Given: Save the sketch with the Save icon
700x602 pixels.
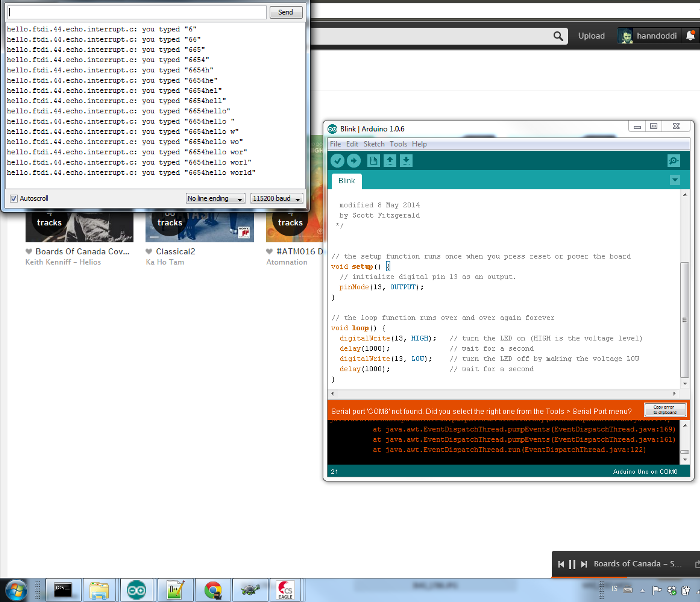Looking at the screenshot, I should [406, 160].
